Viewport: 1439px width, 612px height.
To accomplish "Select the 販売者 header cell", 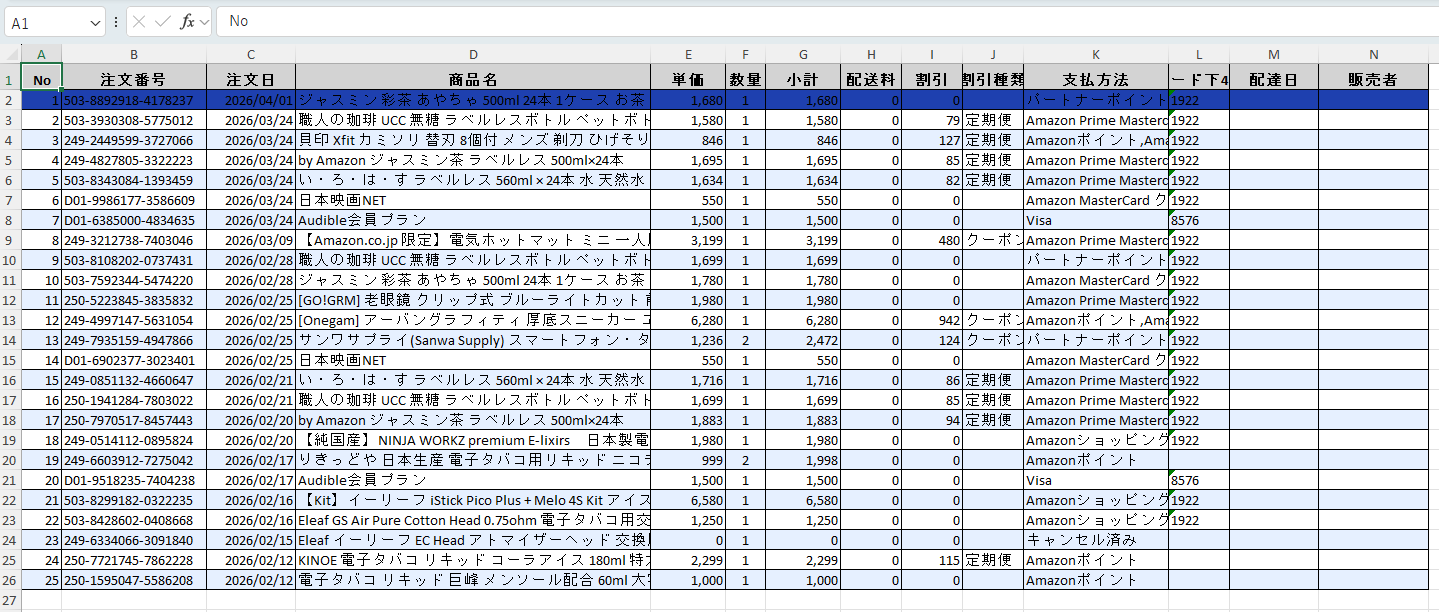I will pos(1372,79).
